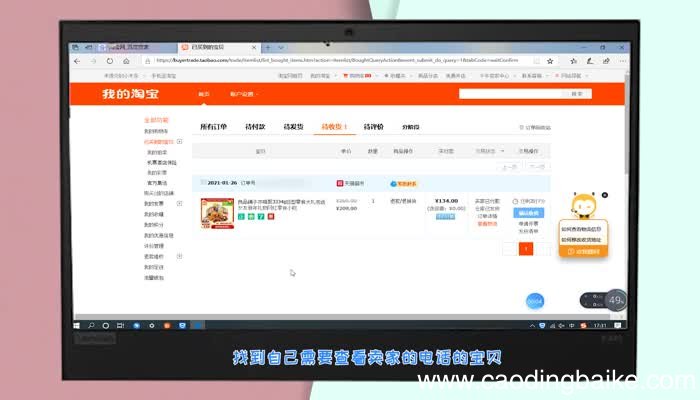700x400 pixels.
Task: Open the browser more options ellipsis menu
Action: point(622,61)
